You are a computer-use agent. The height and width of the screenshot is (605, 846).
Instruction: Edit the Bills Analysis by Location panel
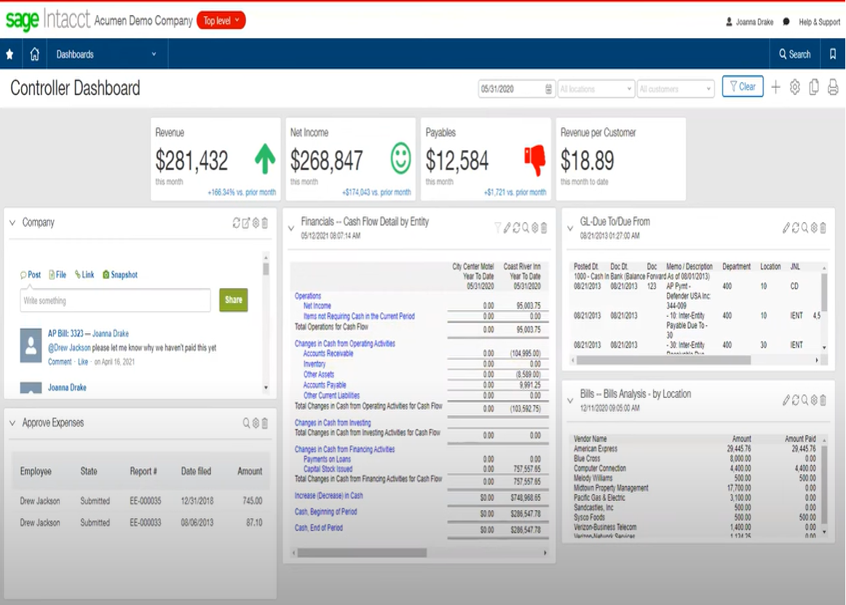tap(786, 400)
